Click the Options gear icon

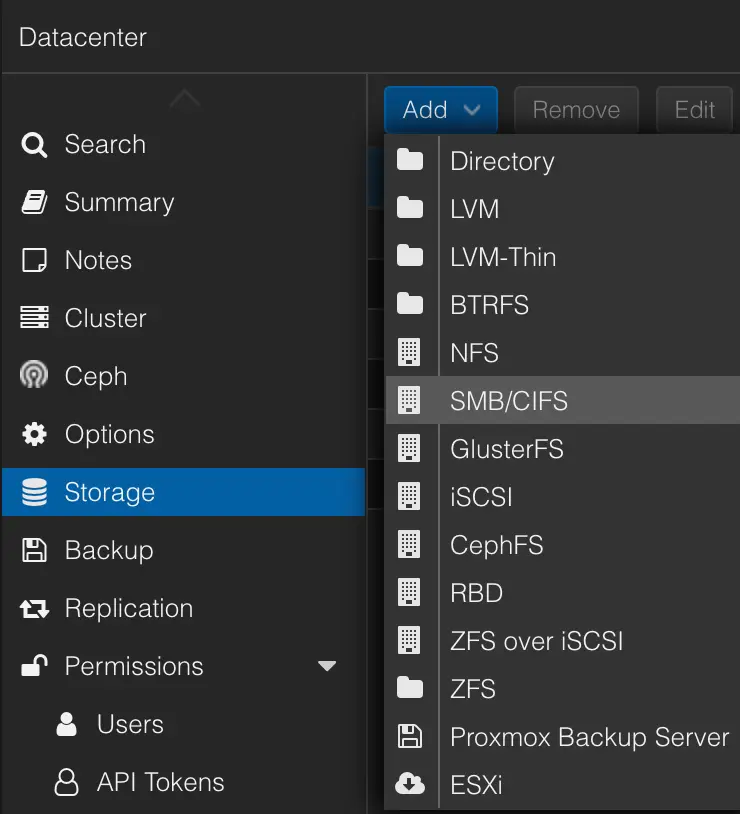(x=33, y=434)
